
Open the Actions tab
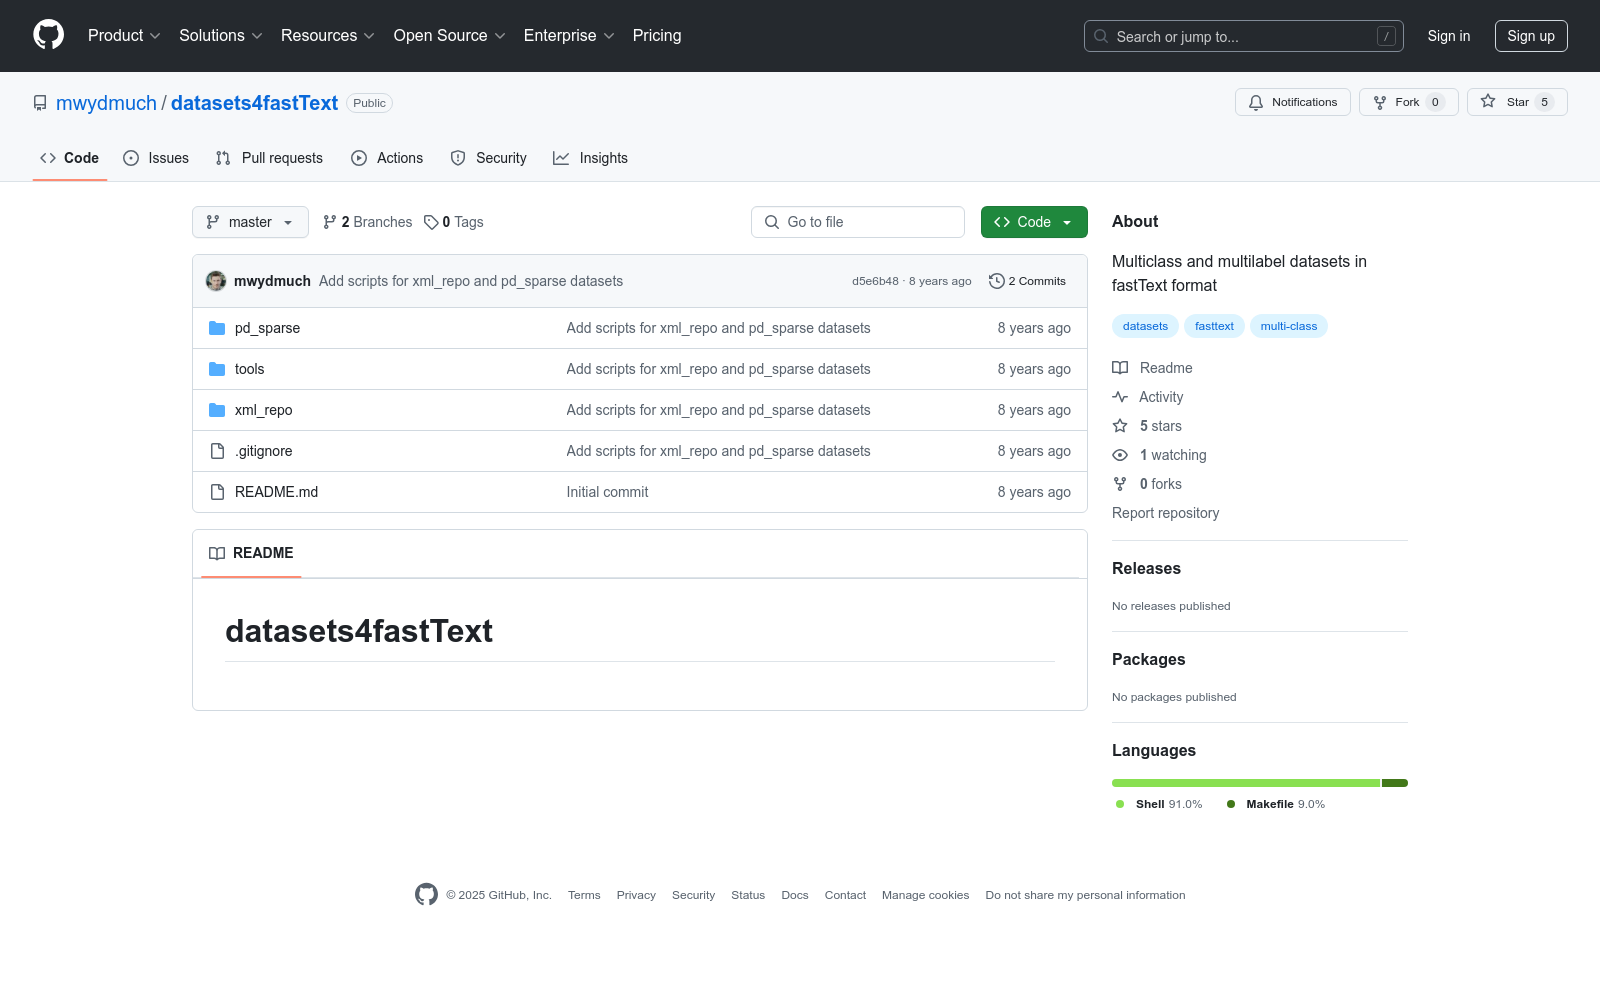coord(387,158)
